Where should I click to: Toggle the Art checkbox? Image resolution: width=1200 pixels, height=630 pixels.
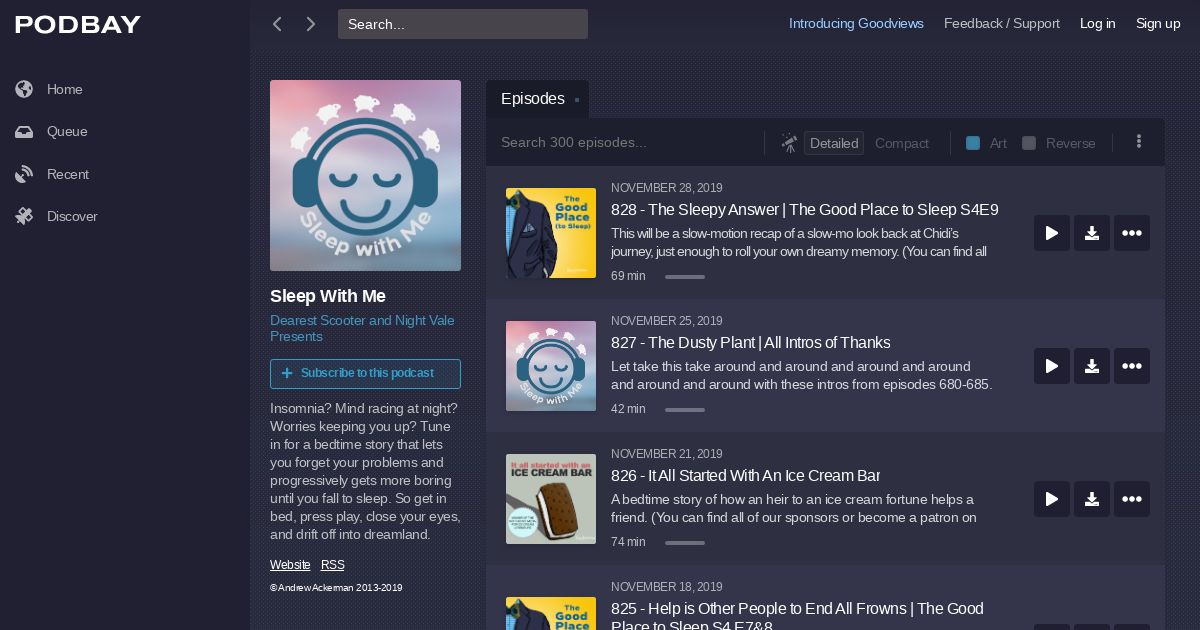pyautogui.click(x=973, y=143)
